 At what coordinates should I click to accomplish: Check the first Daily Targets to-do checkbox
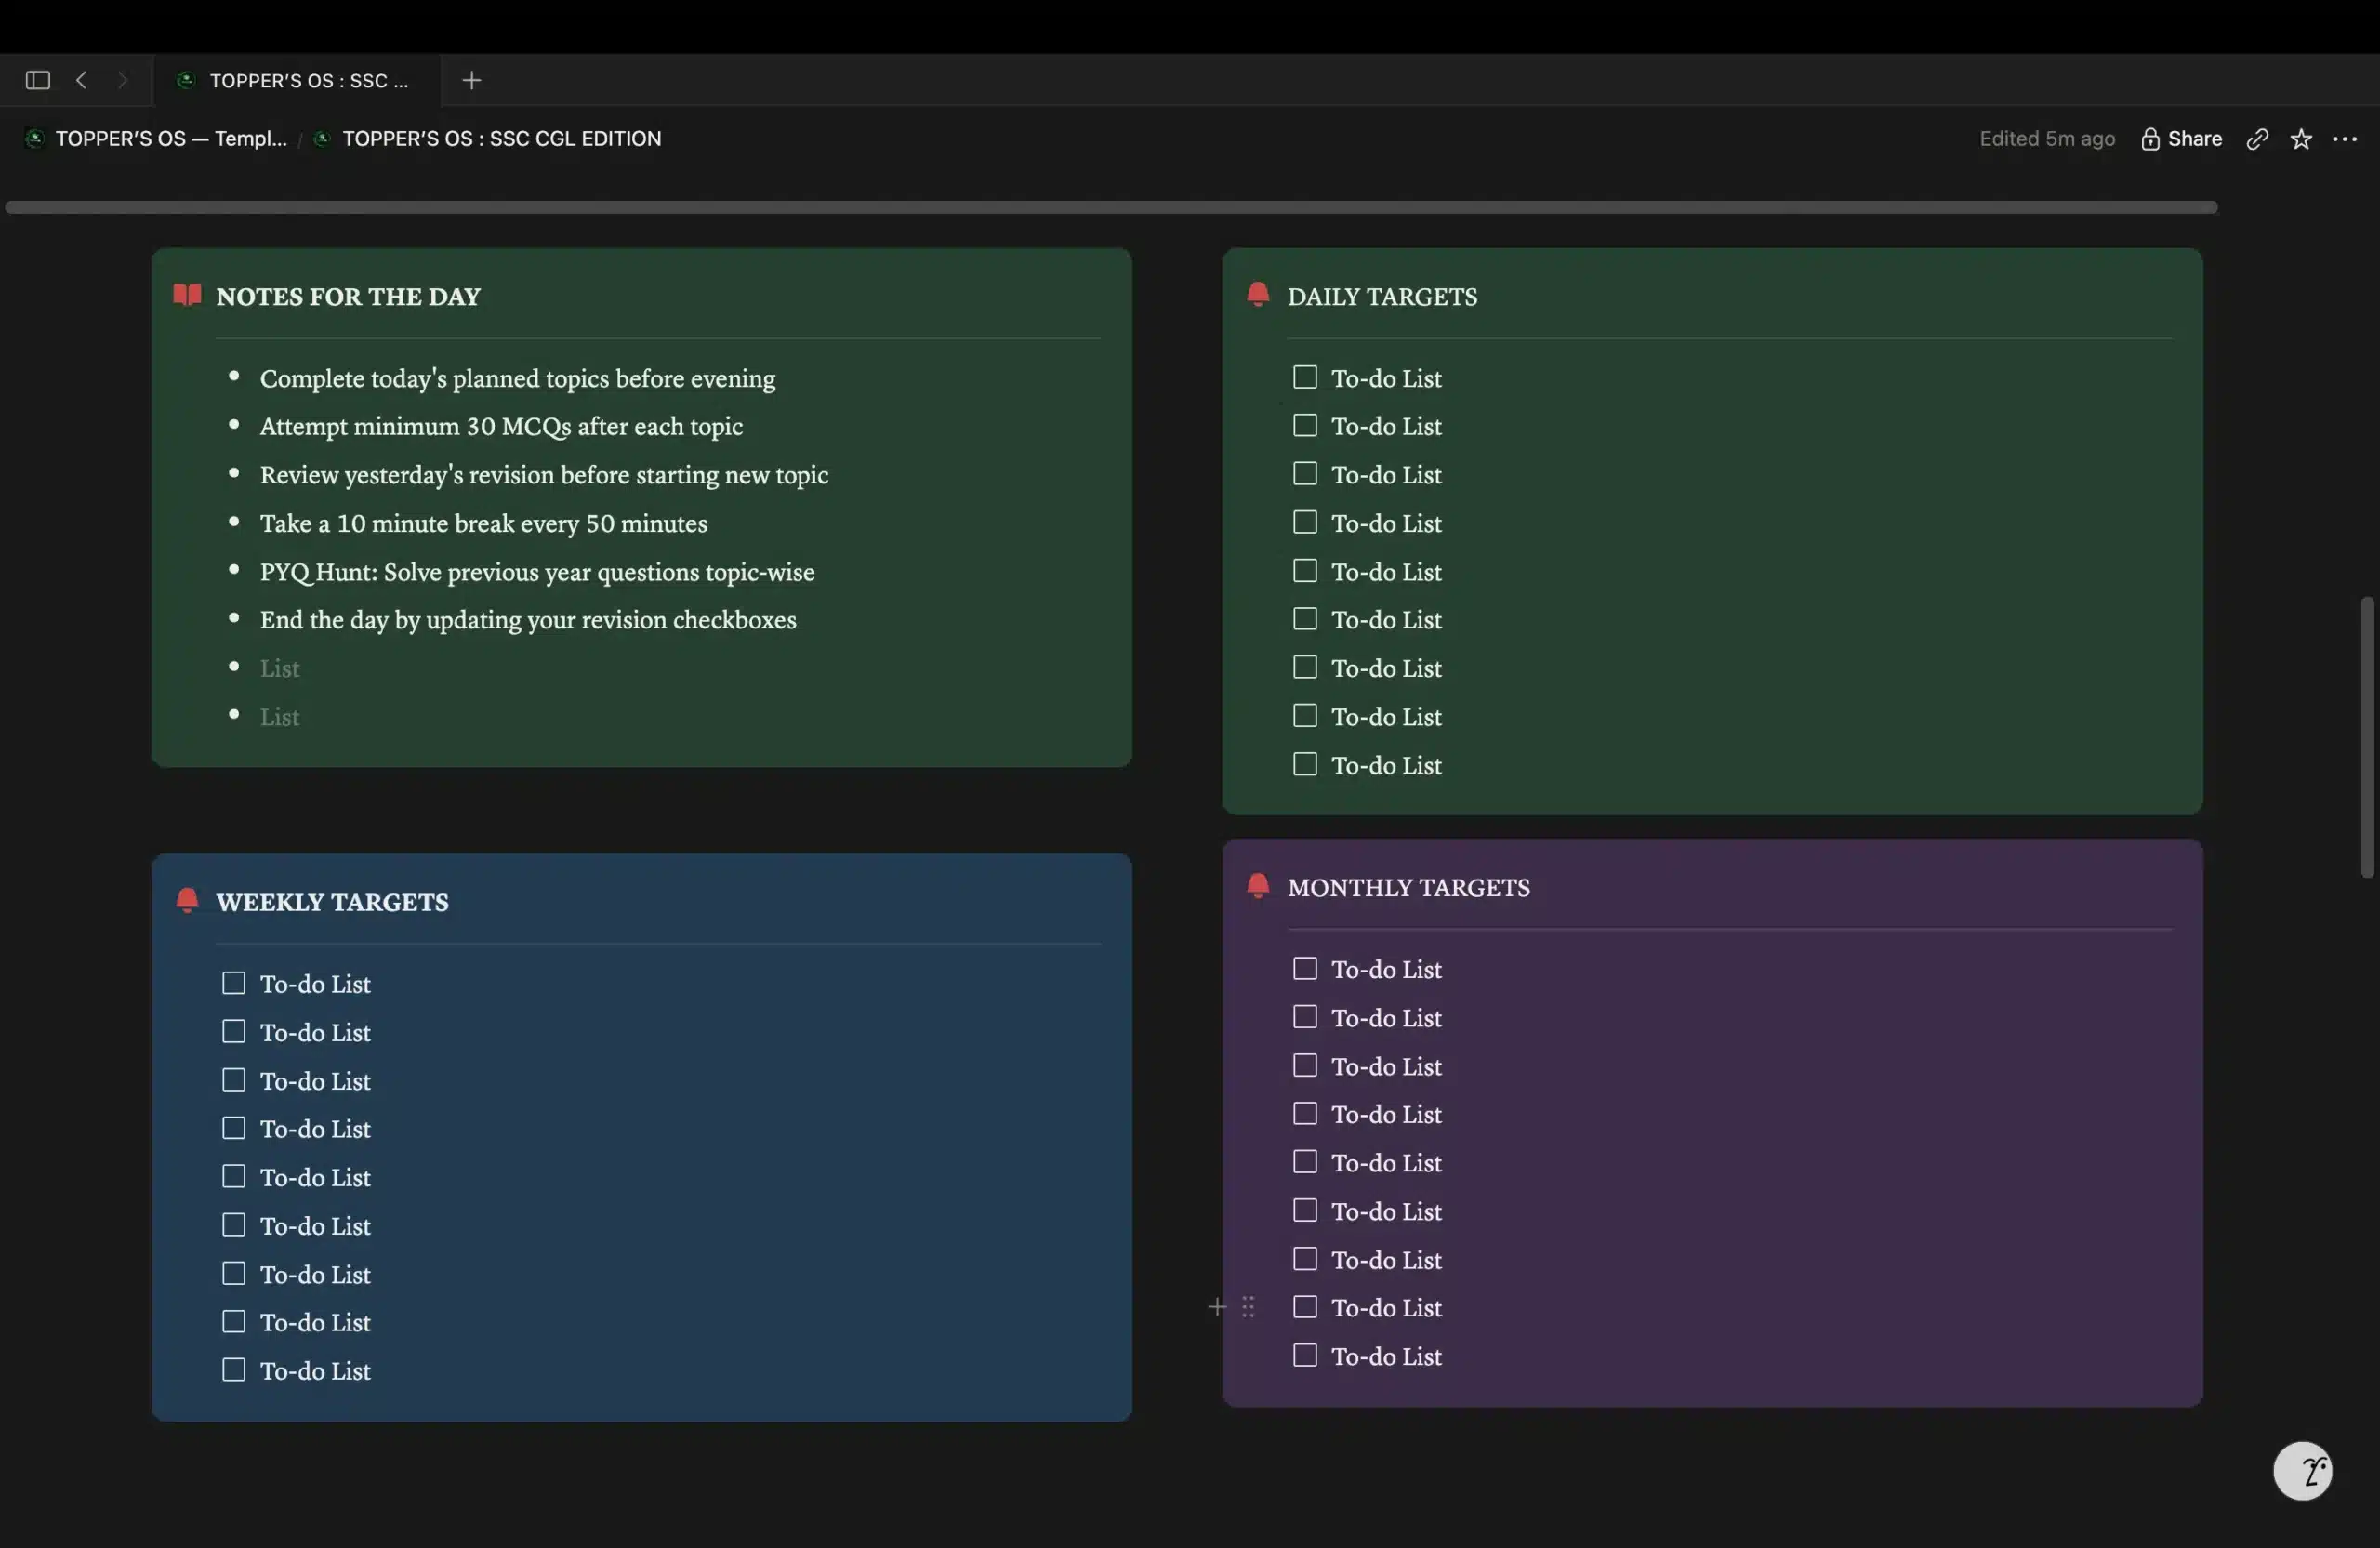tap(1304, 377)
